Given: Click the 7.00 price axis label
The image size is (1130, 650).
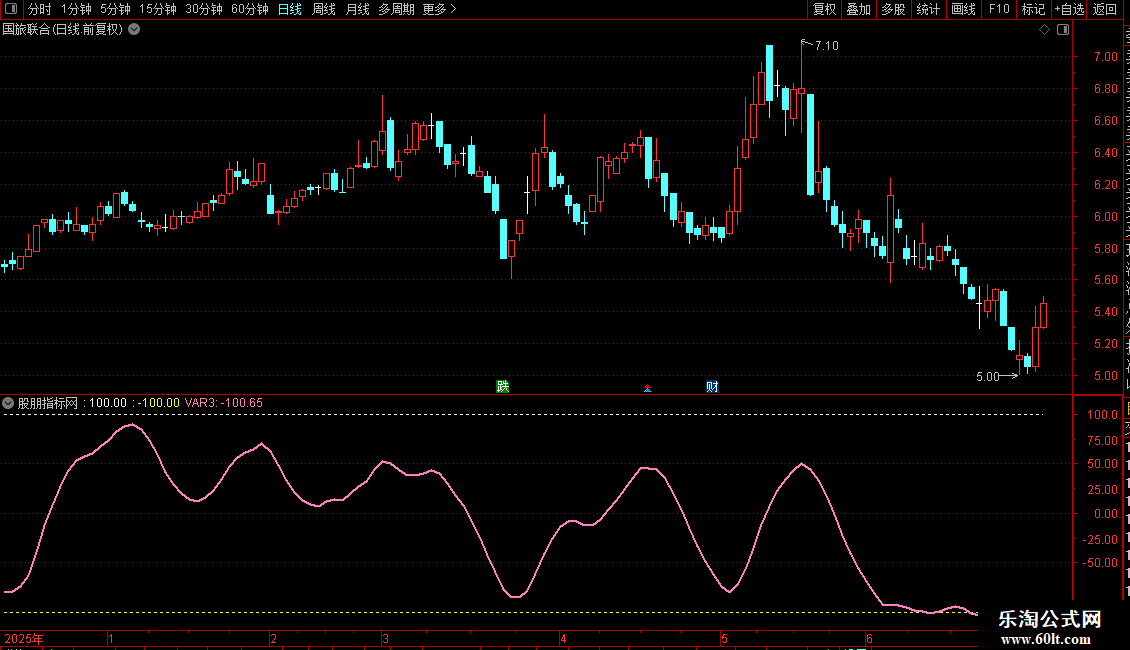Looking at the screenshot, I should (x=1105, y=57).
